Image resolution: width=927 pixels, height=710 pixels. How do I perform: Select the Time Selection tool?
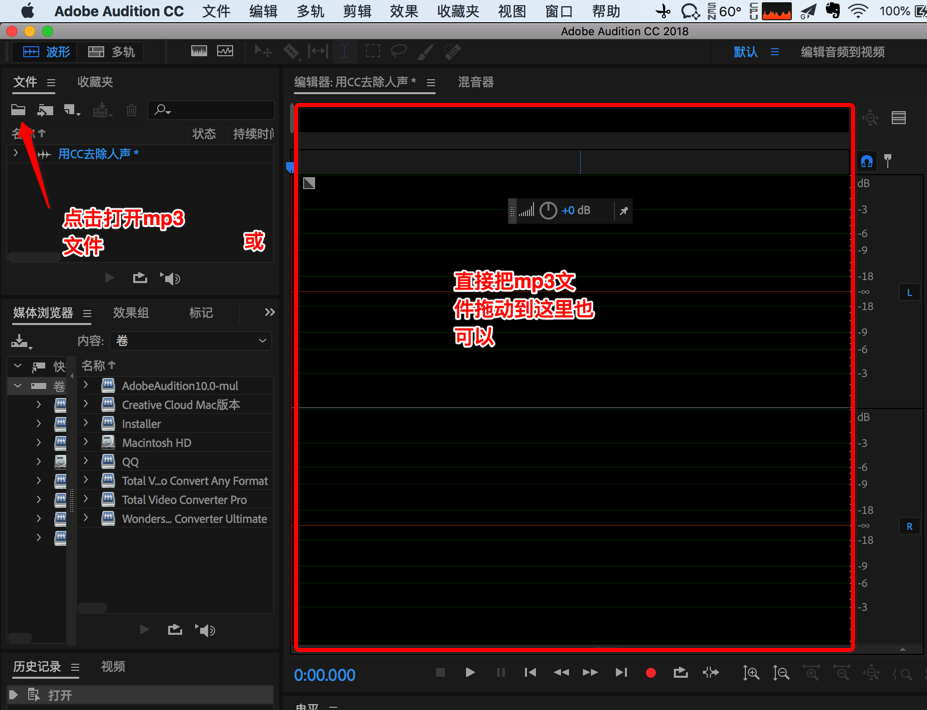(345, 51)
